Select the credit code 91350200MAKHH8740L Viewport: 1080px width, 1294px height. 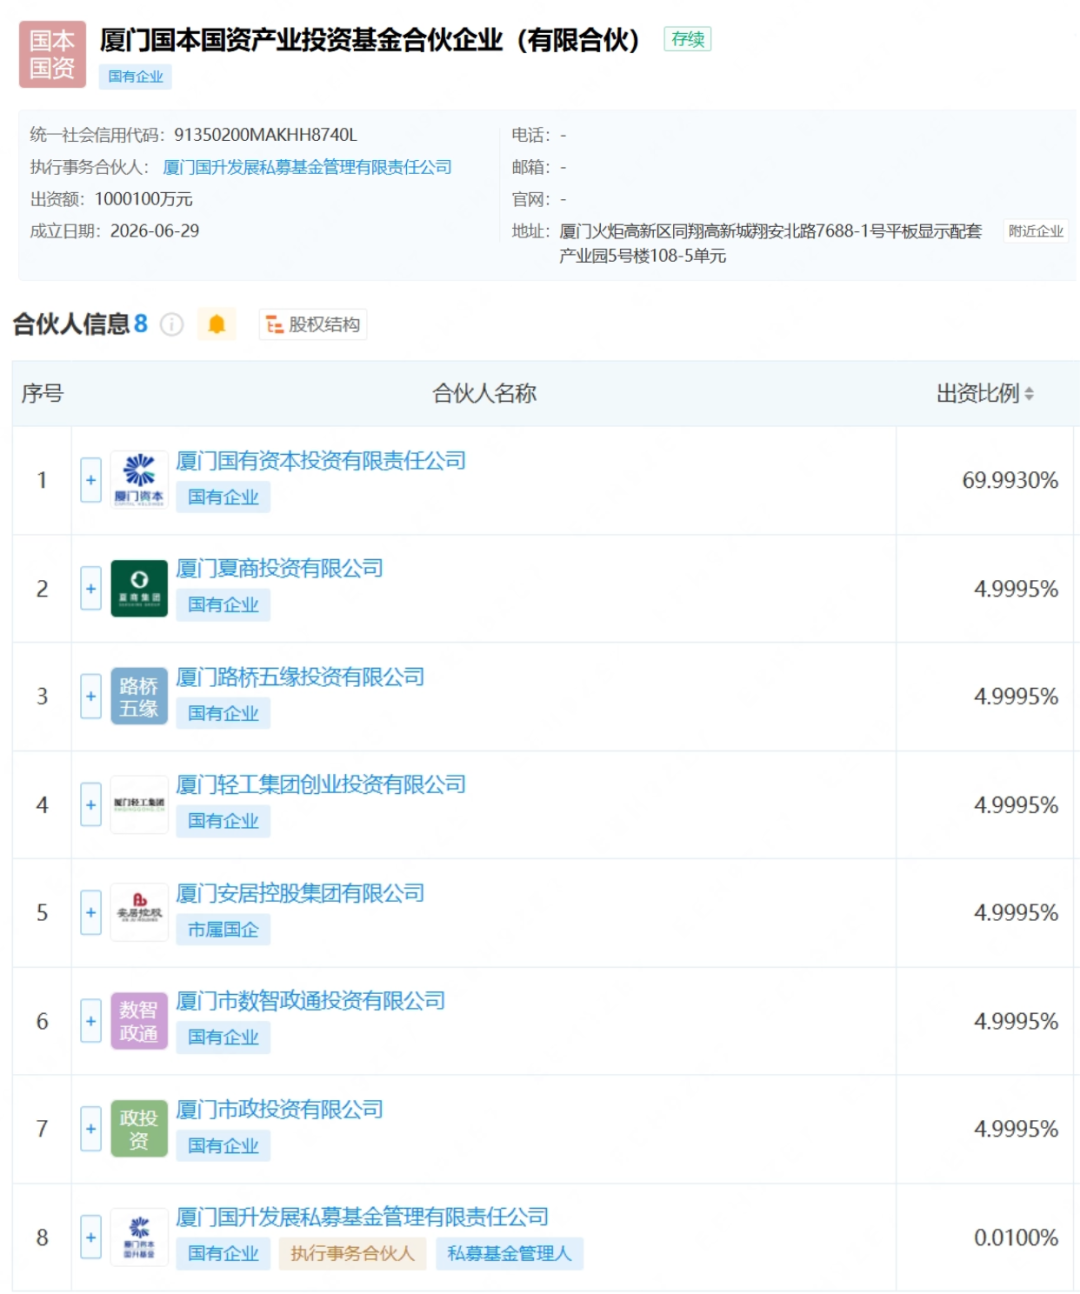point(265,135)
